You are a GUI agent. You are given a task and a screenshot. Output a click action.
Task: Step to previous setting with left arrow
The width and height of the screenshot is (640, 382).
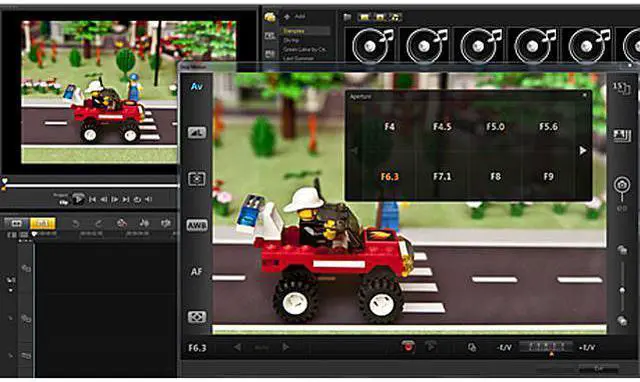click(237, 347)
